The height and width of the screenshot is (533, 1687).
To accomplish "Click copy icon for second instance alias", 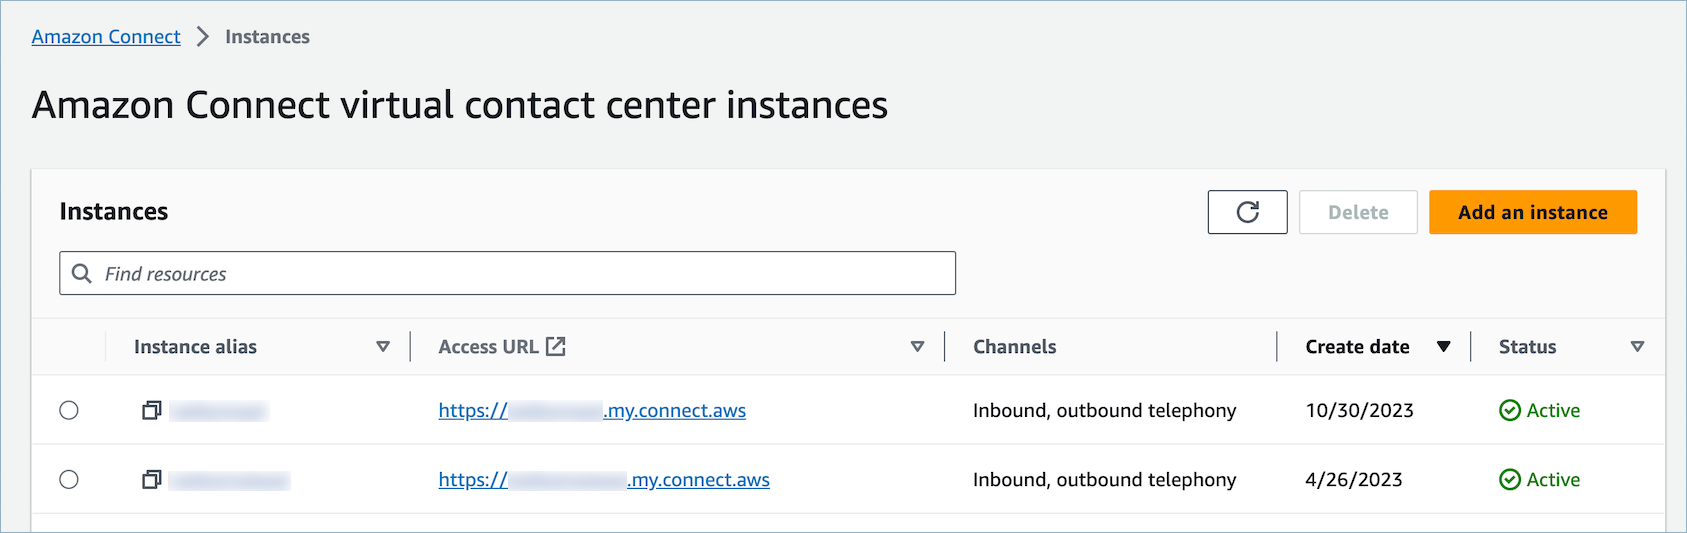I will coord(151,480).
